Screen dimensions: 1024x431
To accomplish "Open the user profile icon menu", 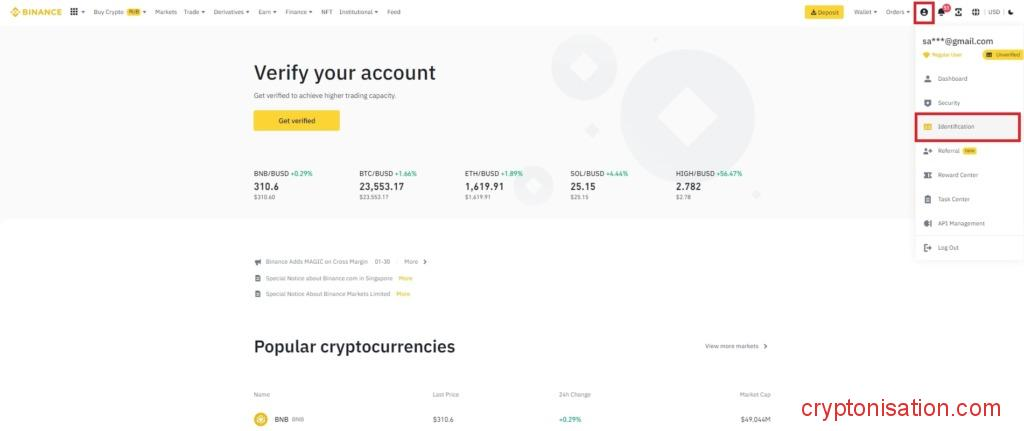I will [924, 12].
